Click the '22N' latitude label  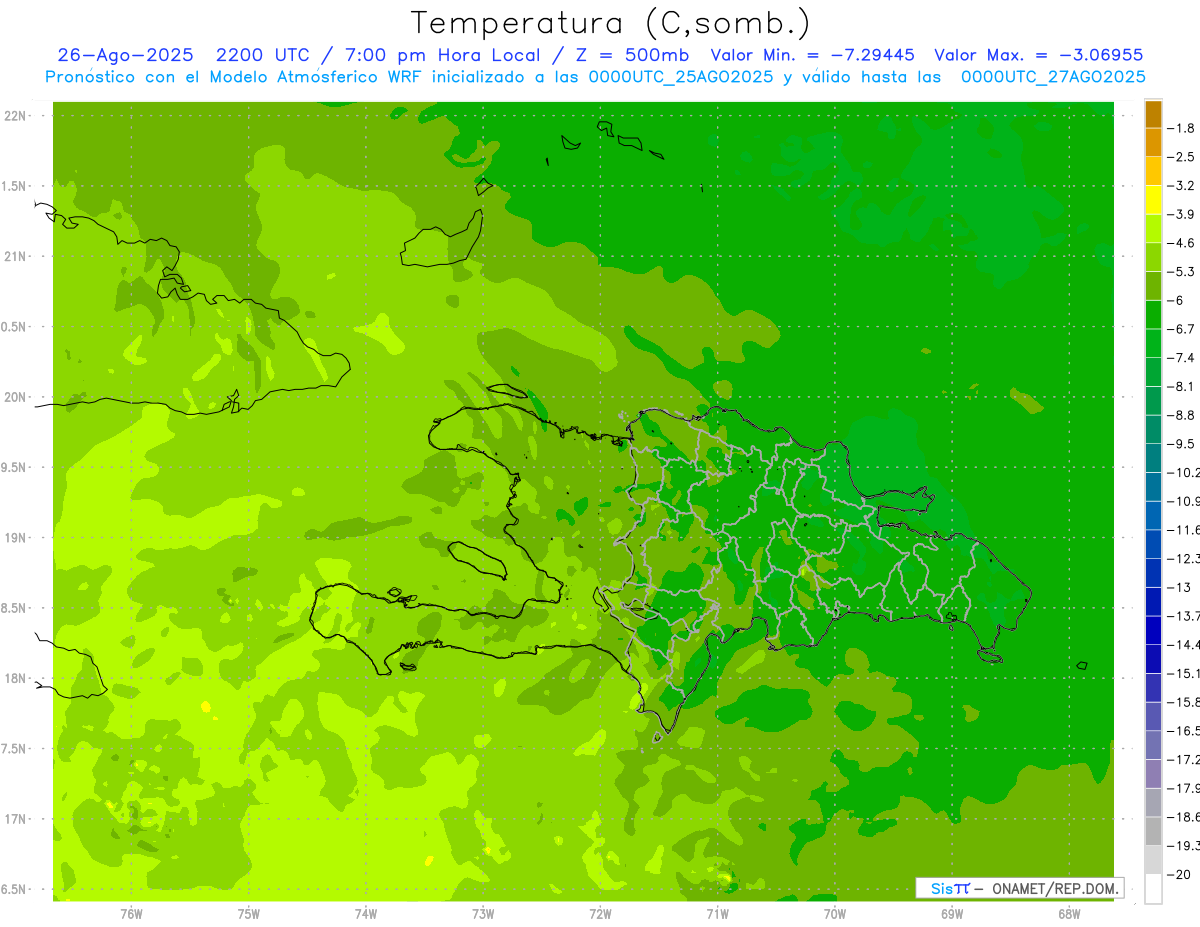(x=15, y=115)
